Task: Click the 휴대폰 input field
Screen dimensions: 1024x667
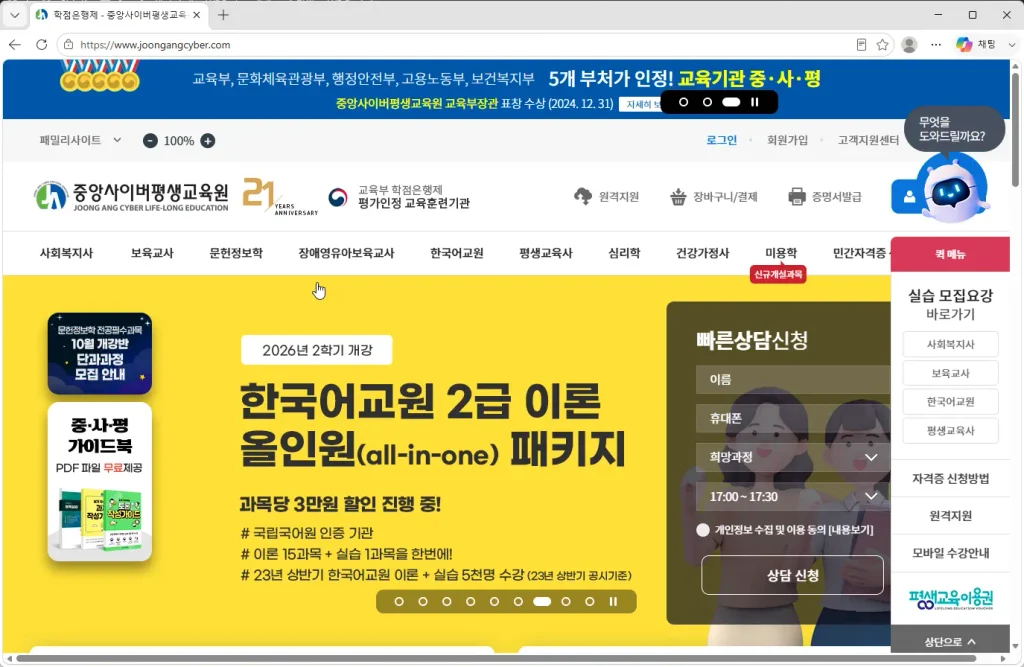Action: [793, 418]
